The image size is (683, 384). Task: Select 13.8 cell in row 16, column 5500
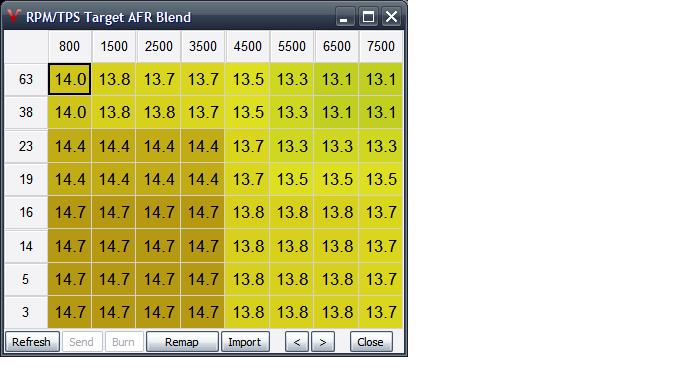pos(292,212)
